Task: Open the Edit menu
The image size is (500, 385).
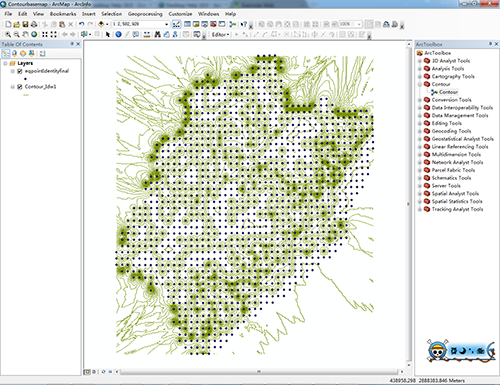Action: (23, 14)
